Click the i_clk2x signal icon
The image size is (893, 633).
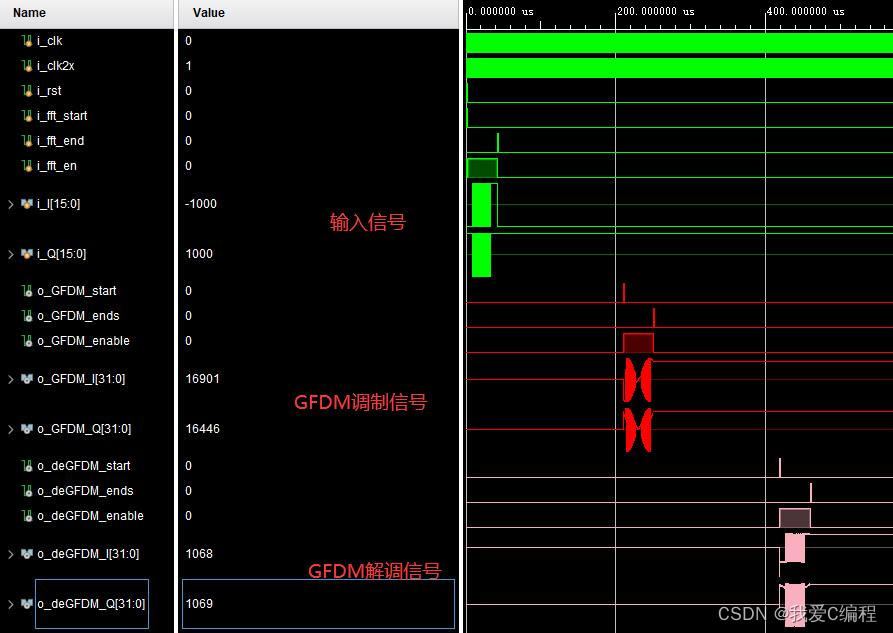point(27,66)
